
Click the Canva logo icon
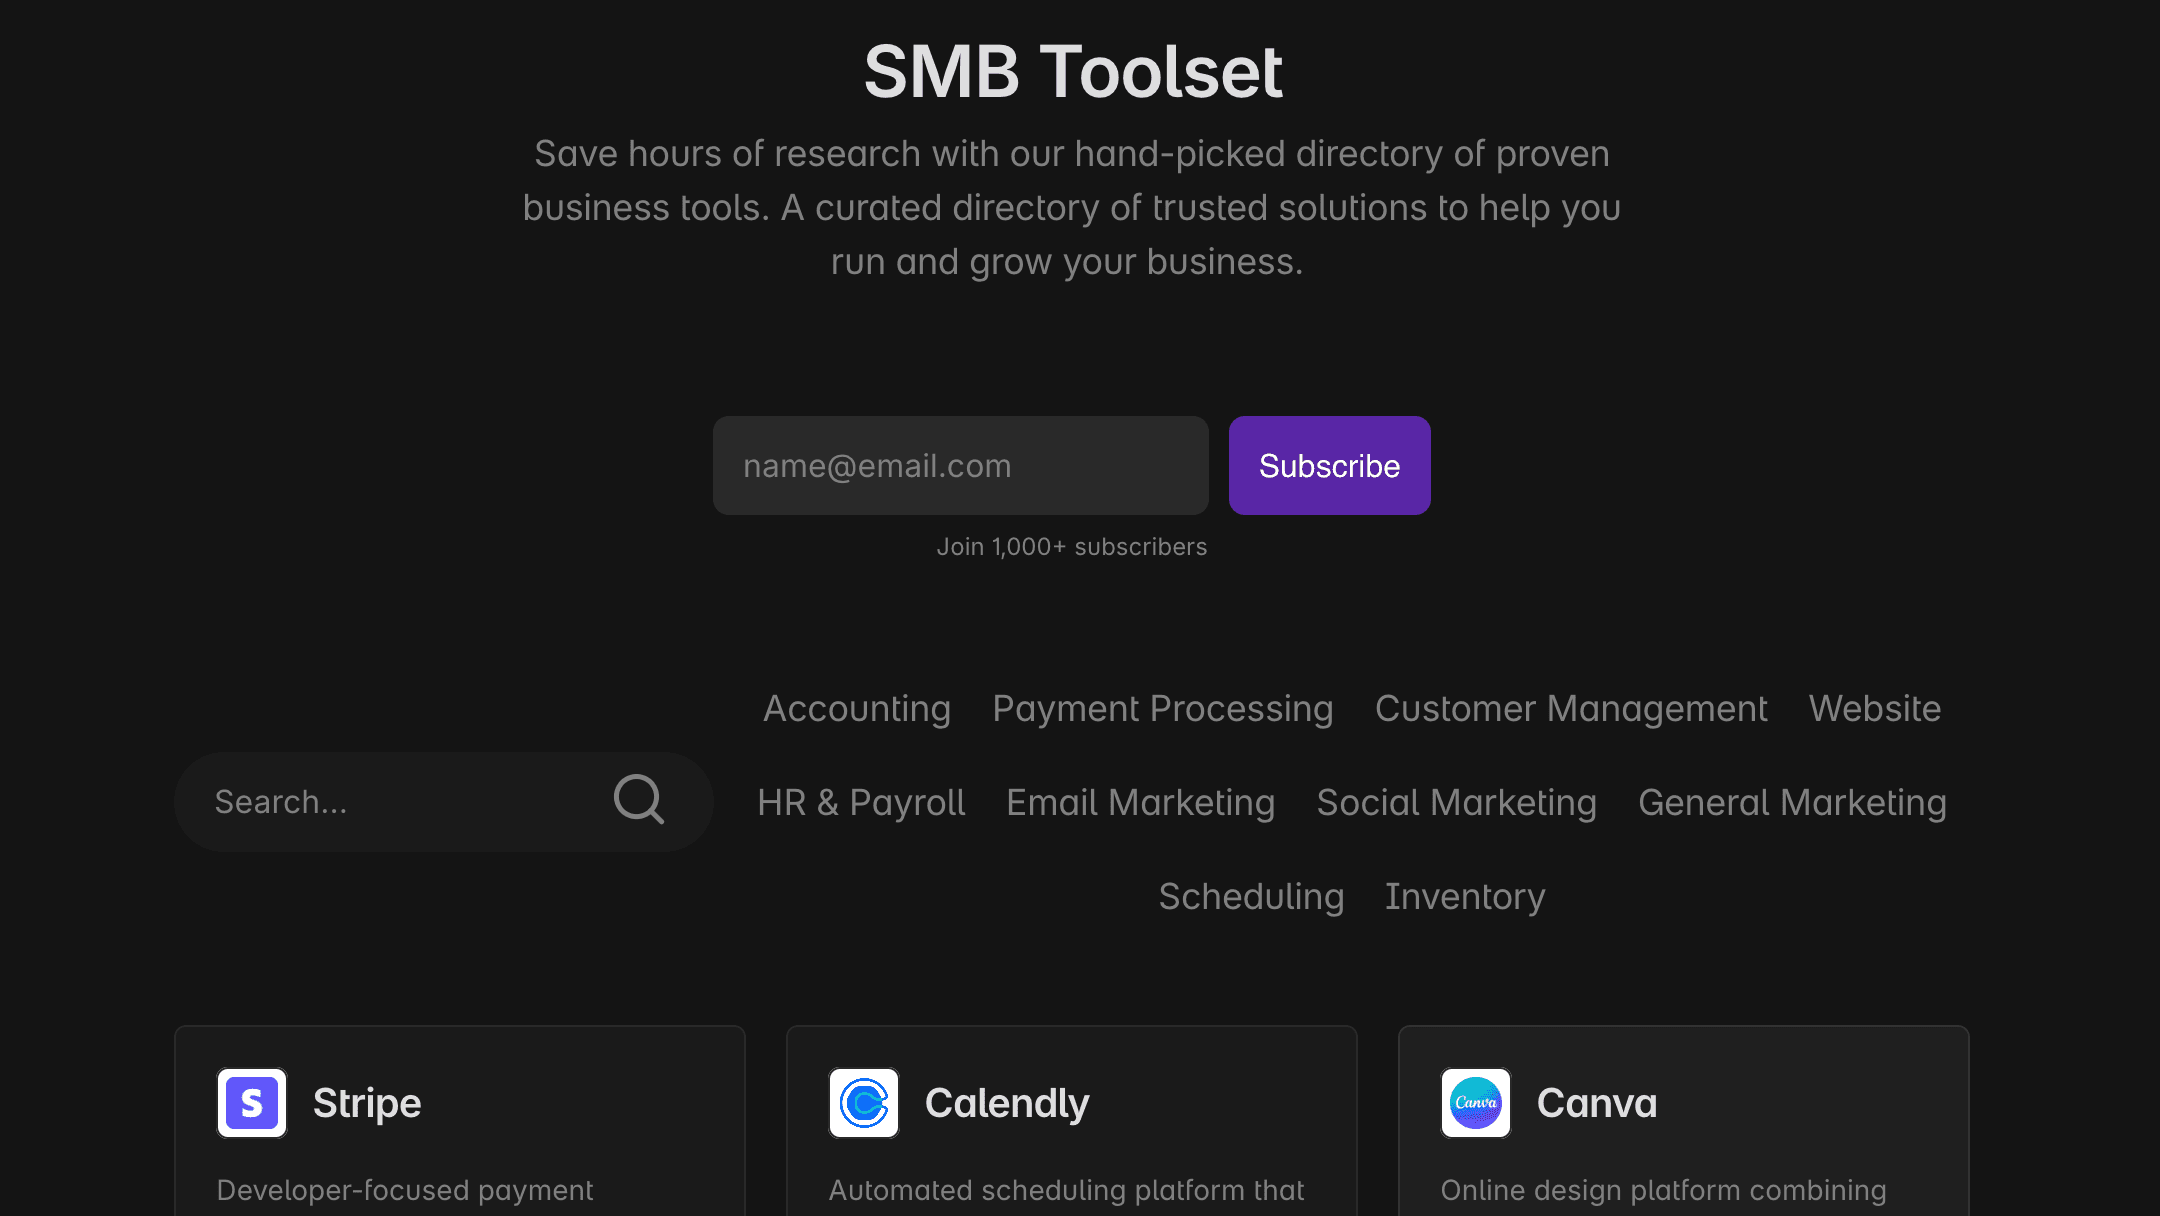tap(1476, 1103)
